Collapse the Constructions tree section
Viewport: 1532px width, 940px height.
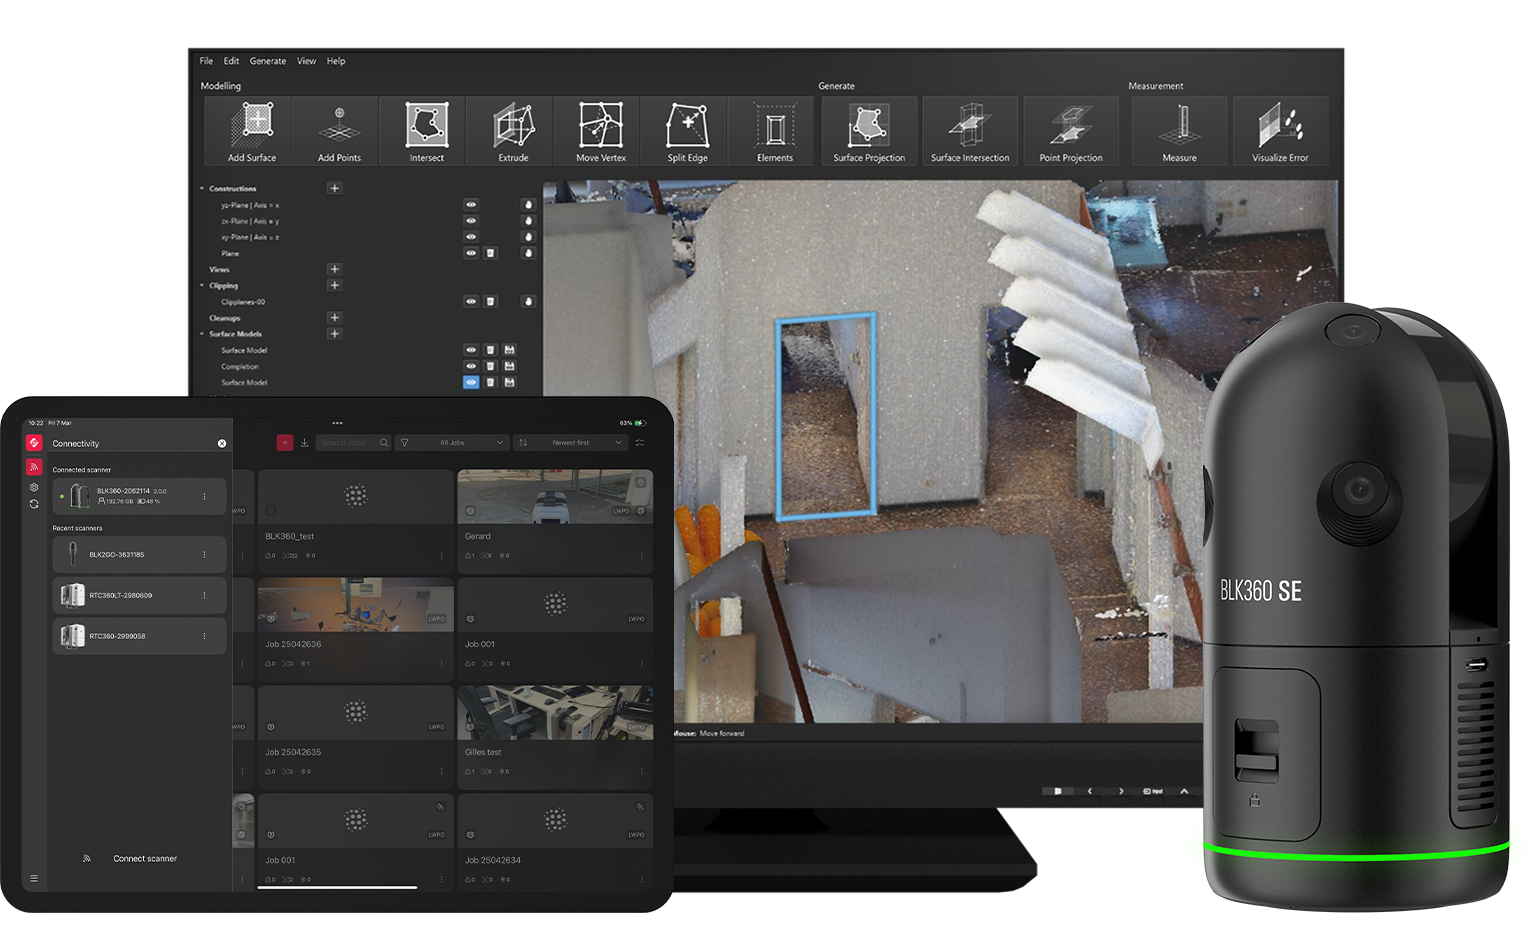pyautogui.click(x=202, y=188)
